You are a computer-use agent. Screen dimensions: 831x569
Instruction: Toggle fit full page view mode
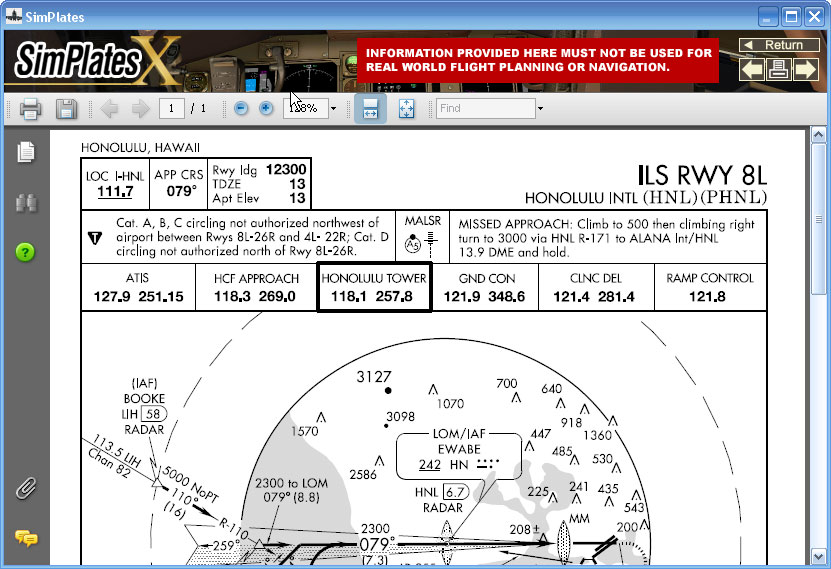(407, 109)
